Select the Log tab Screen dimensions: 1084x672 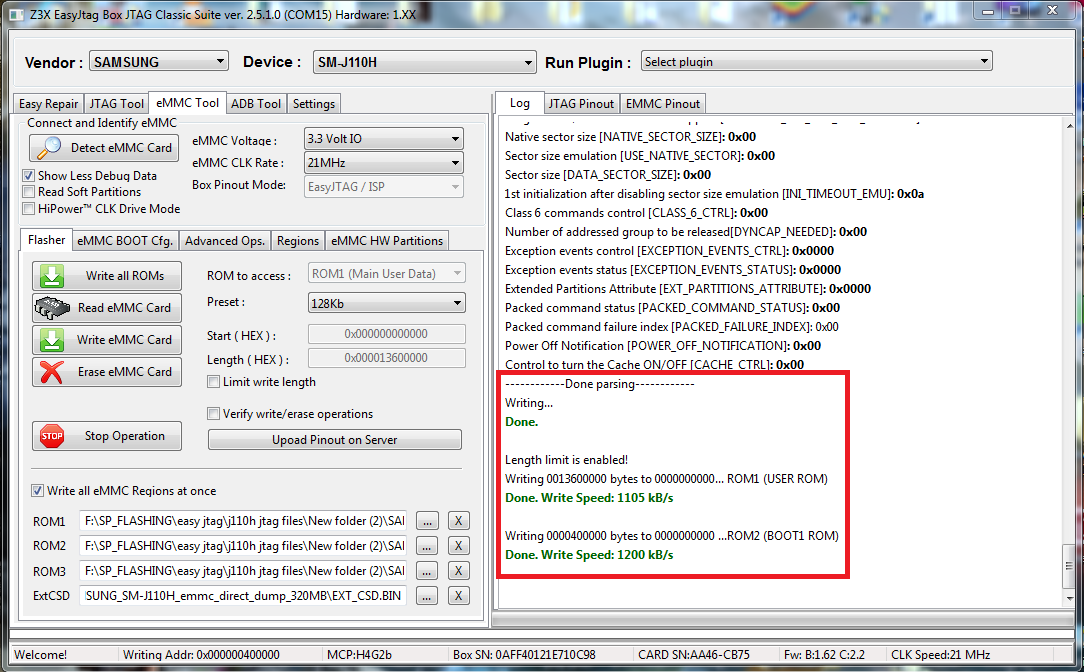tap(520, 102)
